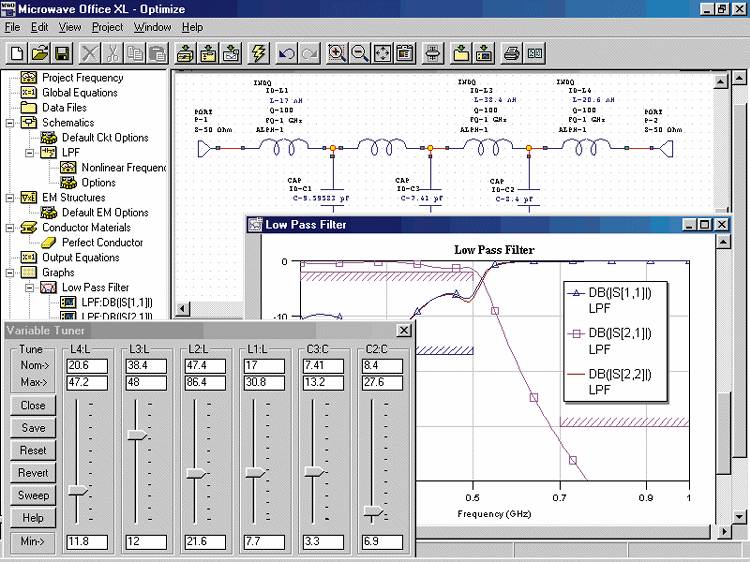
Task: Click the Redo arrow icon
Action: coord(309,53)
